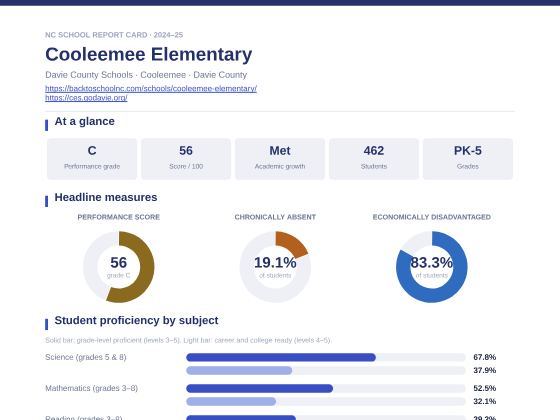Click the Mathematics (grades 3–8) label
Screen dimensions: 560x420
[x=91, y=388]
